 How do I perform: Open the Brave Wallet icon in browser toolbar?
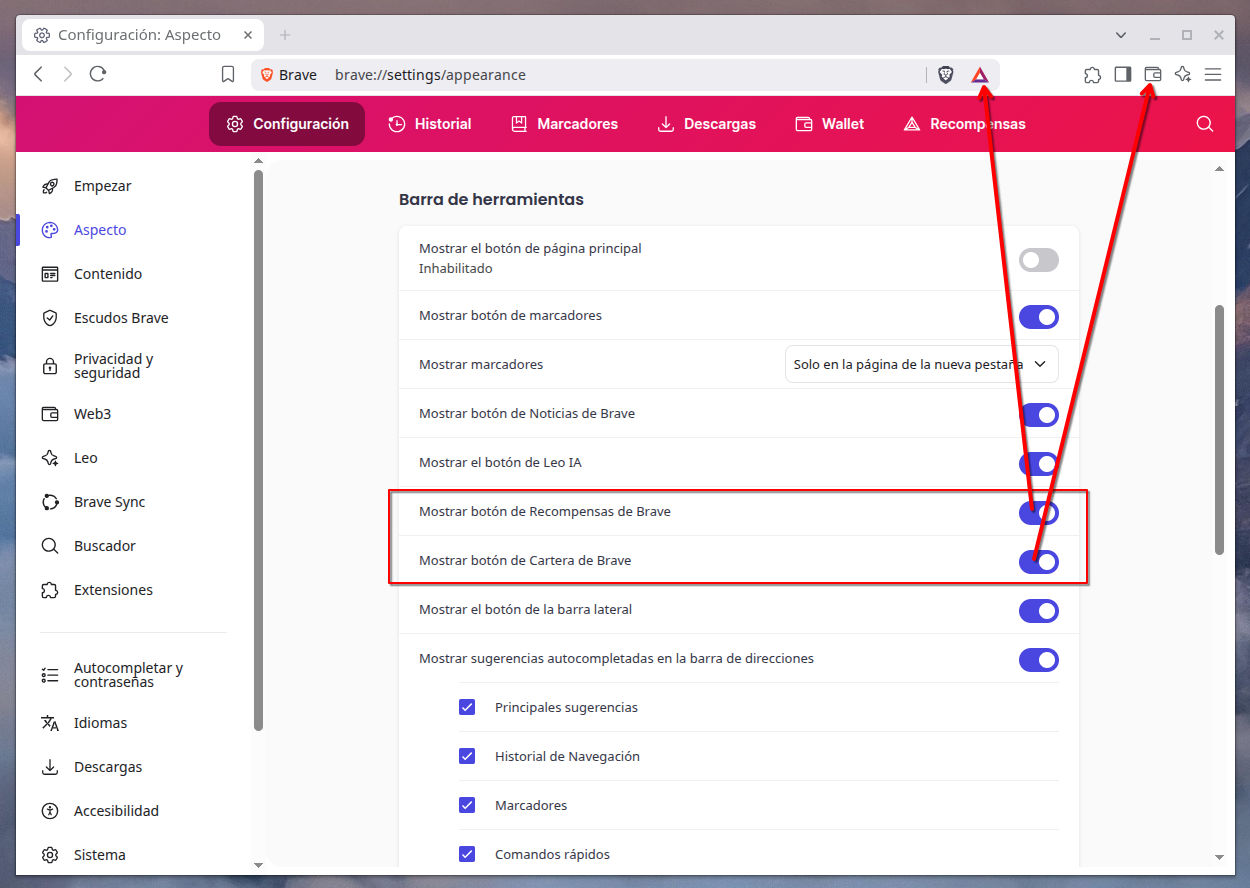(1152, 75)
